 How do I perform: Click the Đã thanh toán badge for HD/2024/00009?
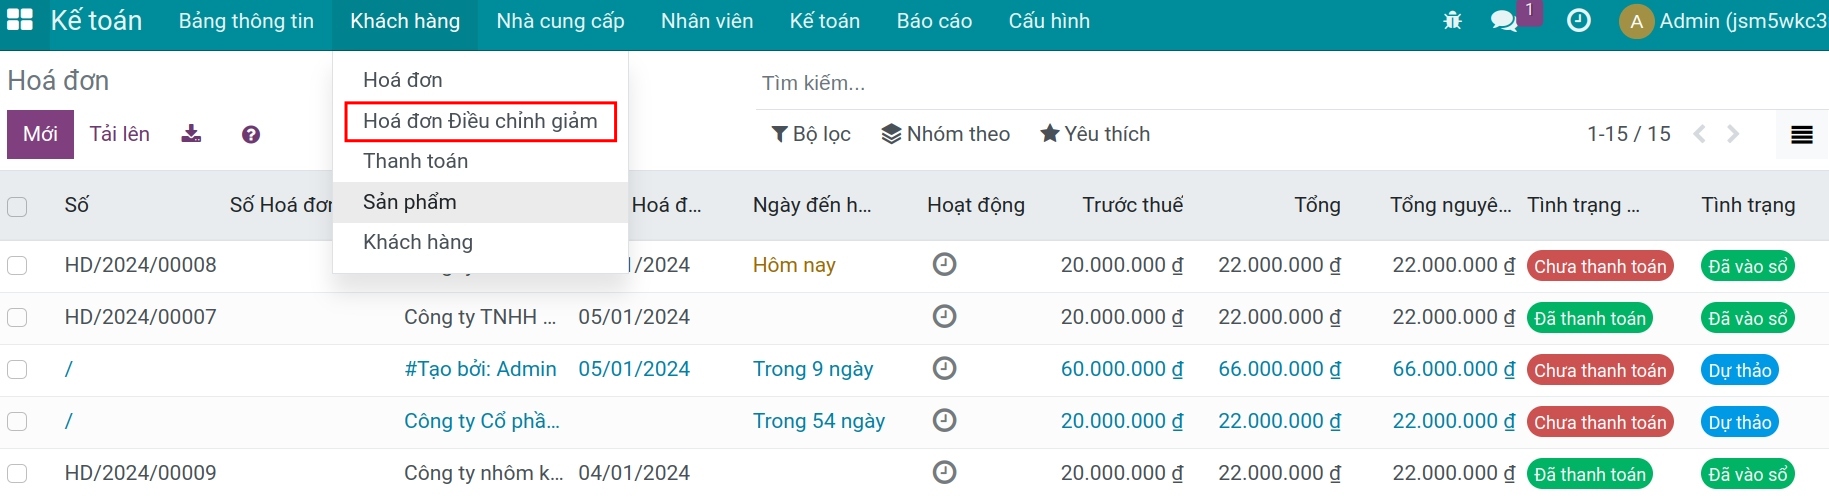tap(1590, 474)
